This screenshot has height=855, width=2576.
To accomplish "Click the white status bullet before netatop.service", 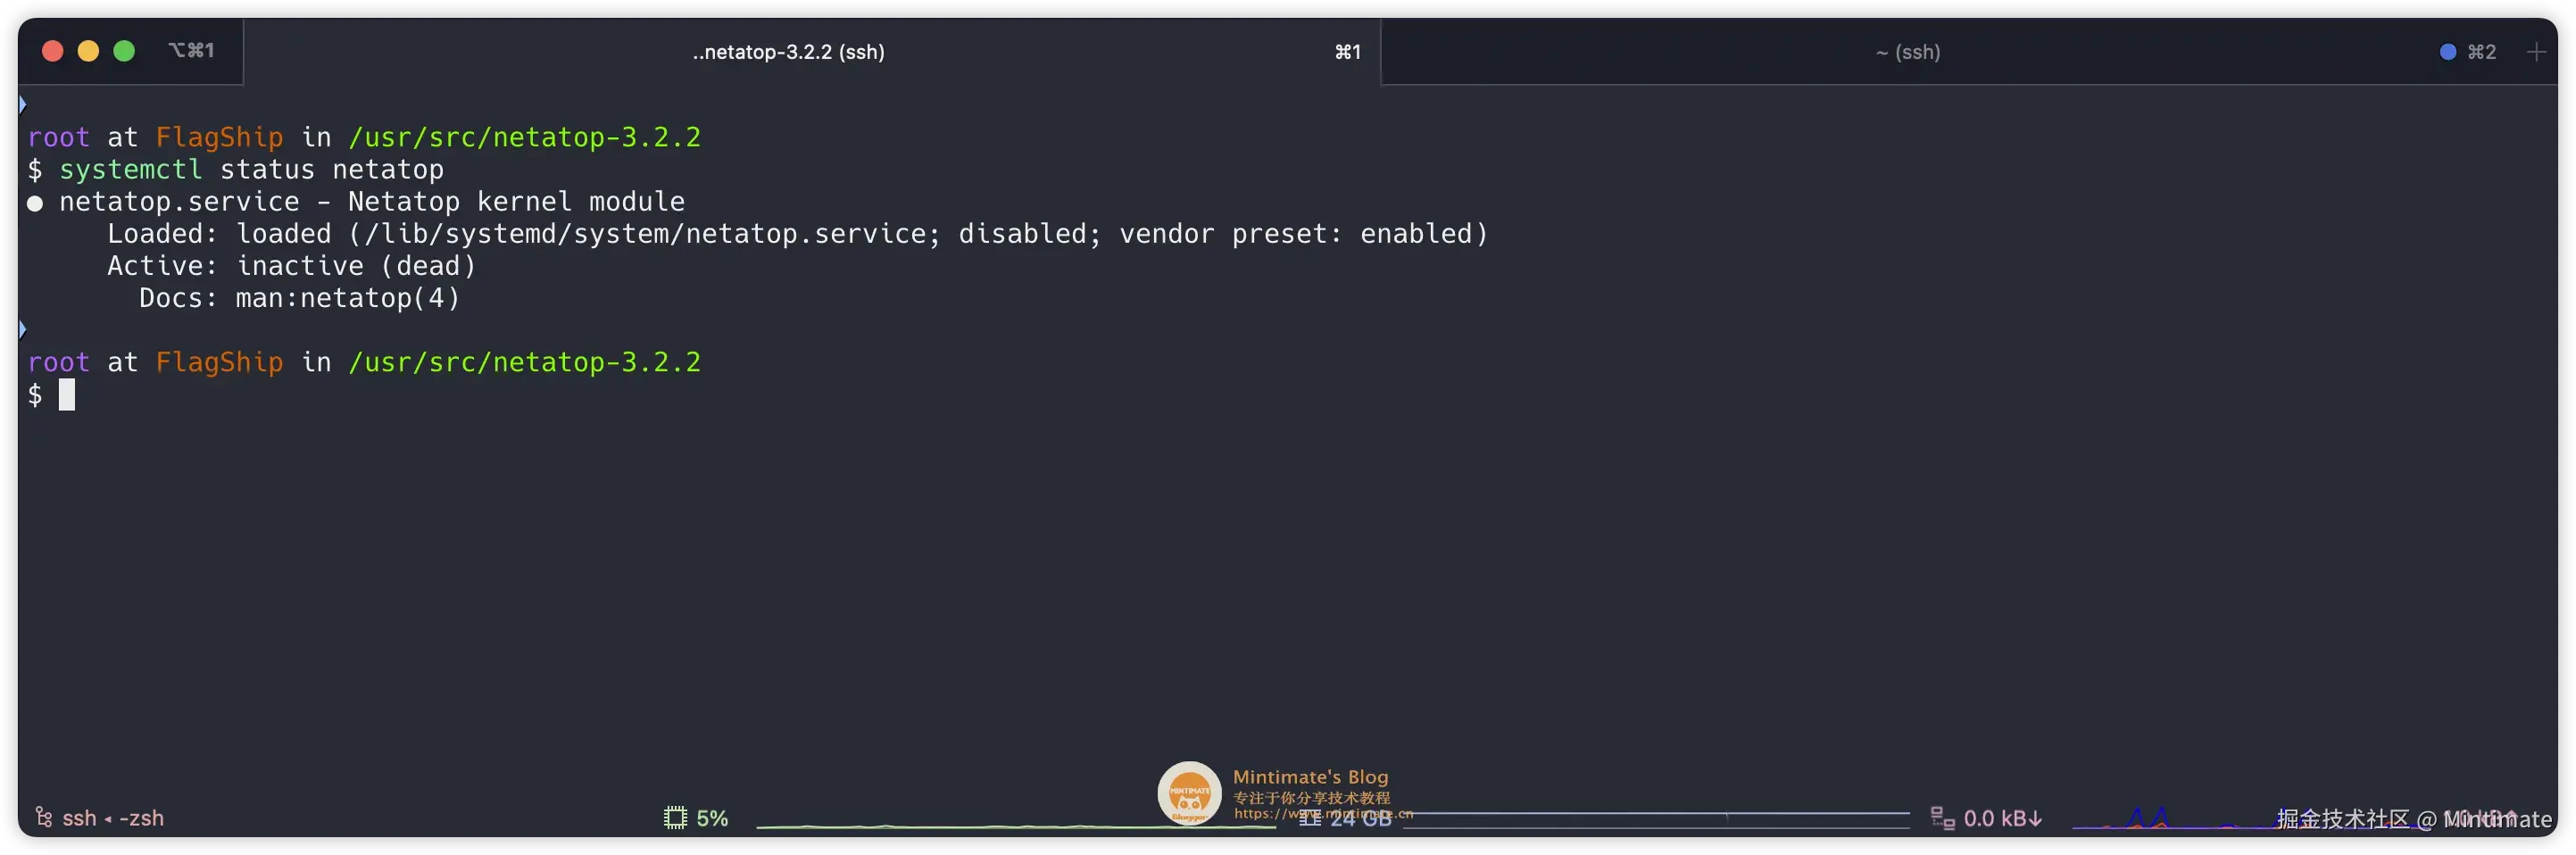I will tap(35, 203).
